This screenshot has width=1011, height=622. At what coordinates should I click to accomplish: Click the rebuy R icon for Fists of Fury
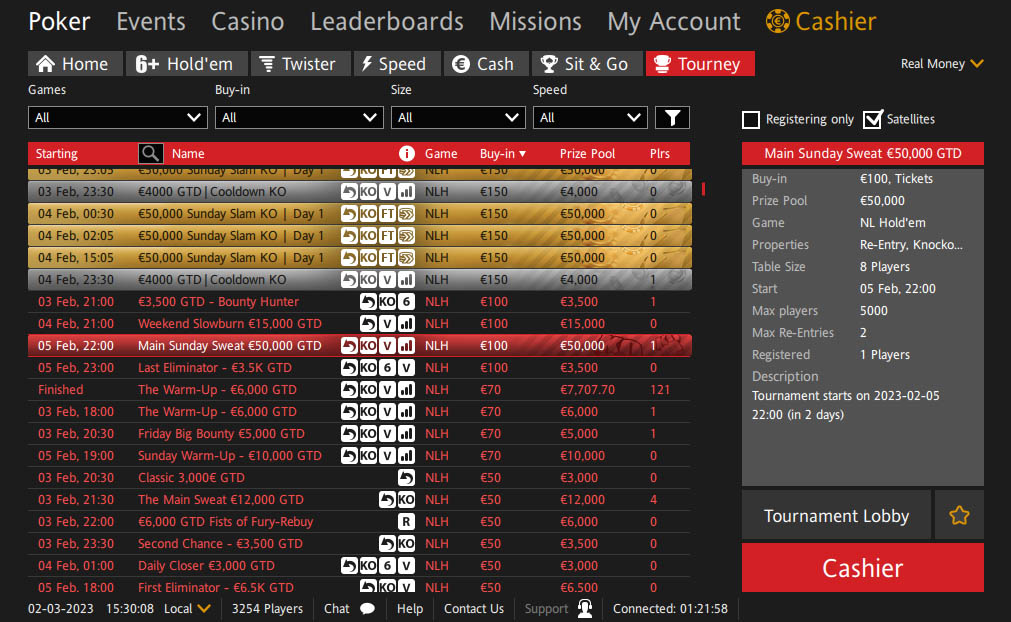click(x=406, y=521)
